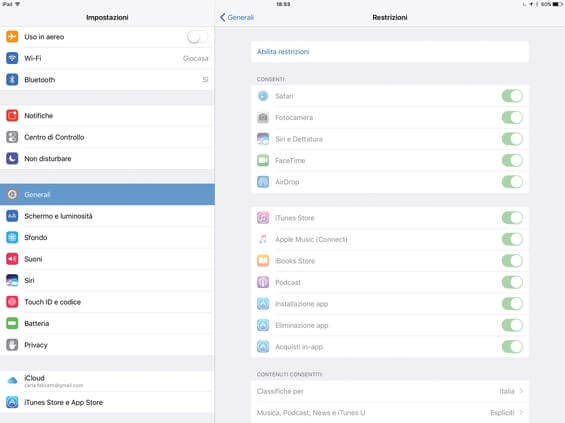Tap the Generali gear icon
This screenshot has width=565, height=423.
point(12,195)
